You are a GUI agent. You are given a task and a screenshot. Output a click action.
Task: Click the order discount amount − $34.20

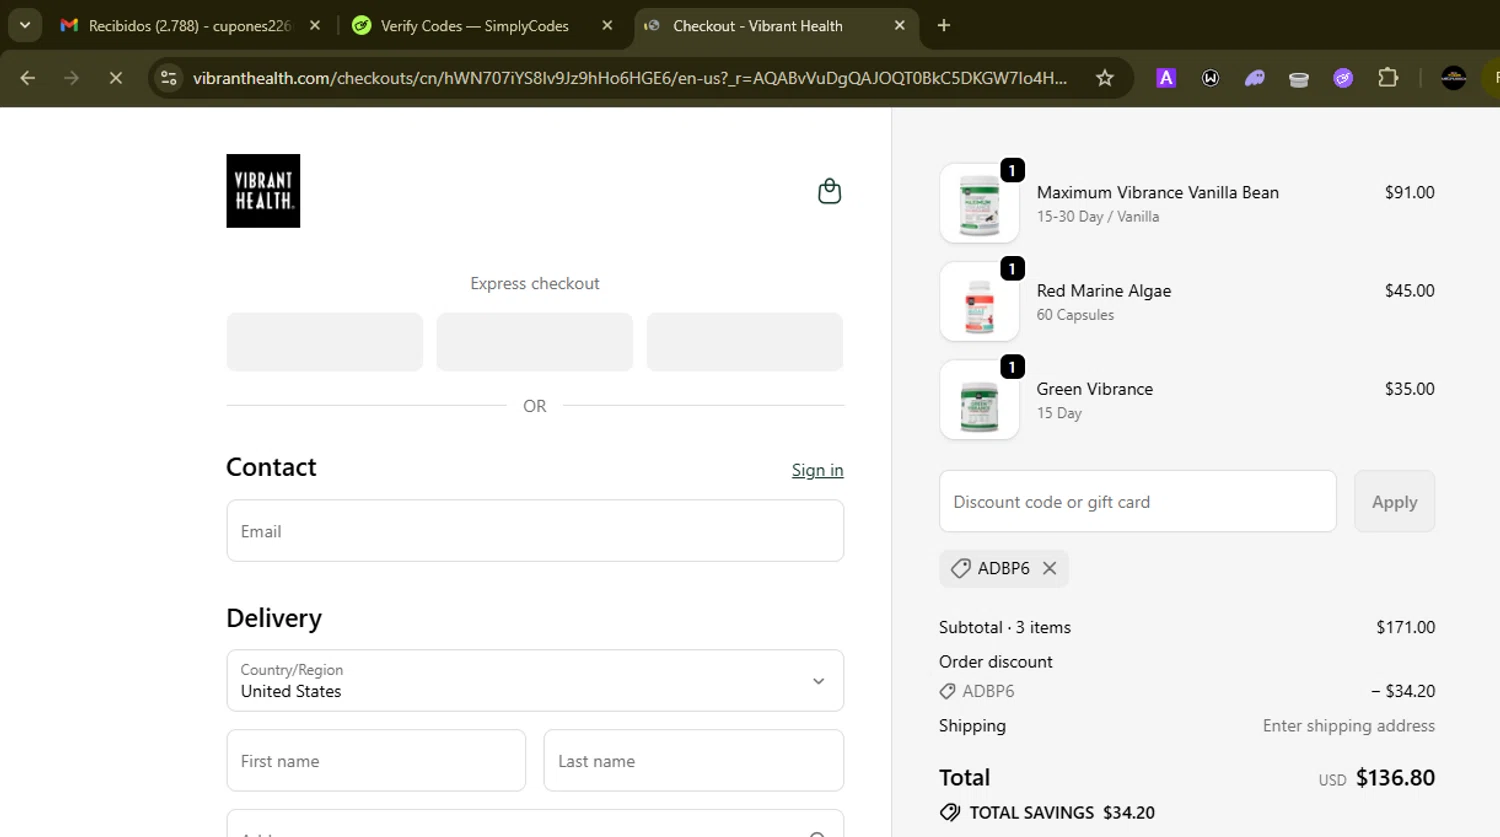click(1403, 691)
